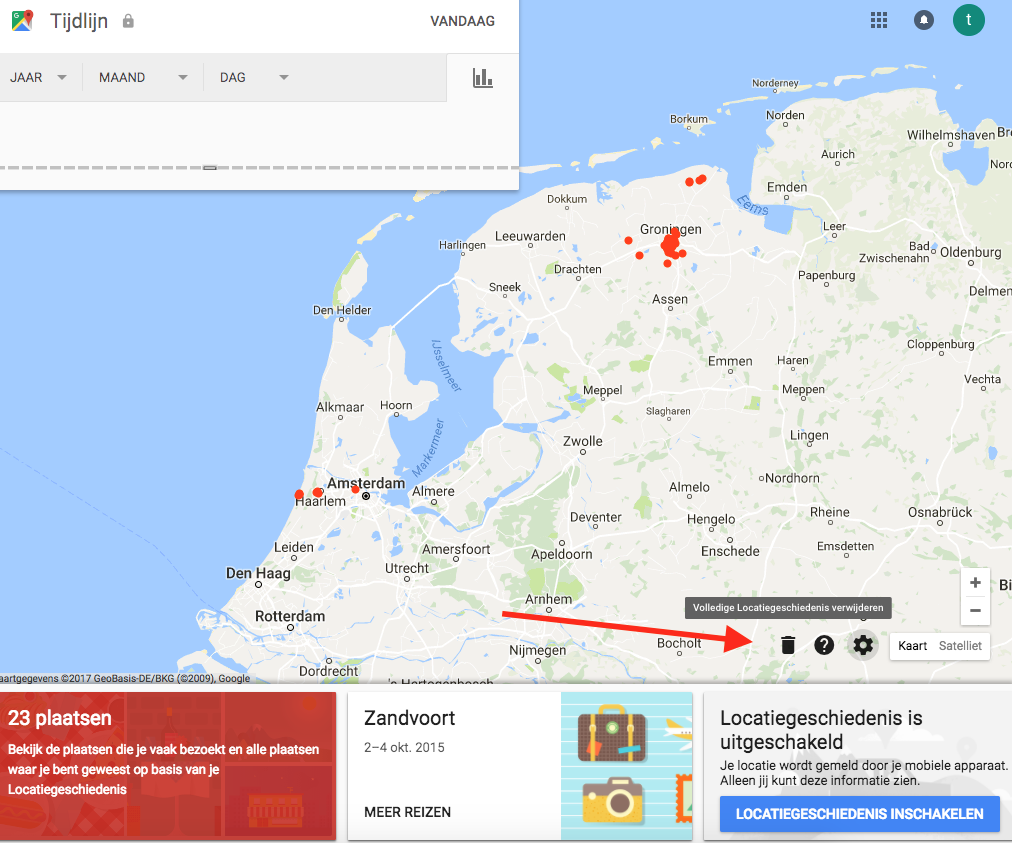This screenshot has width=1012, height=843.
Task: Open the timeline bar chart view
Action: click(483, 77)
